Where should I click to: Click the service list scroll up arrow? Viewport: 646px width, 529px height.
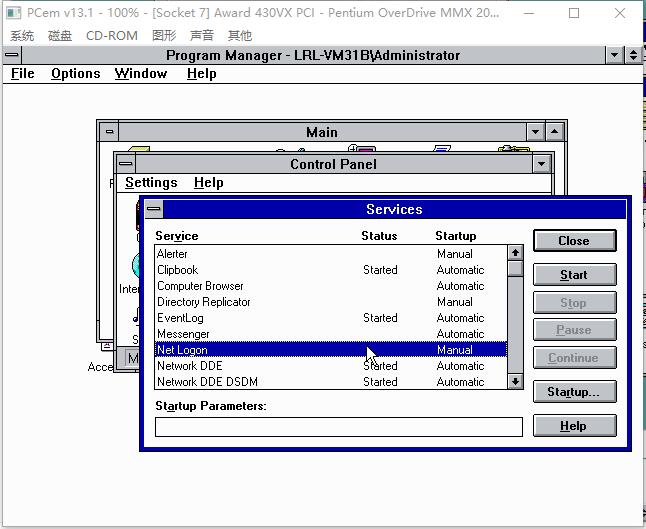515,253
